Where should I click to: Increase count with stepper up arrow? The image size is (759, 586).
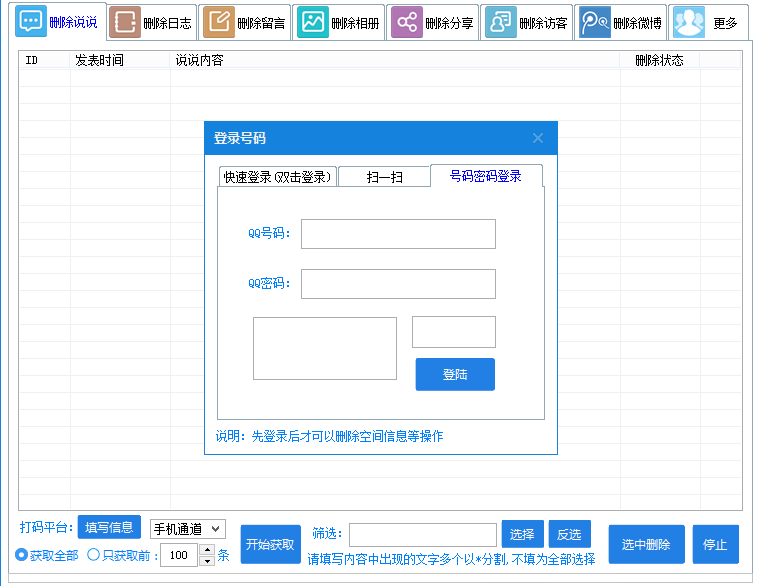(207, 550)
